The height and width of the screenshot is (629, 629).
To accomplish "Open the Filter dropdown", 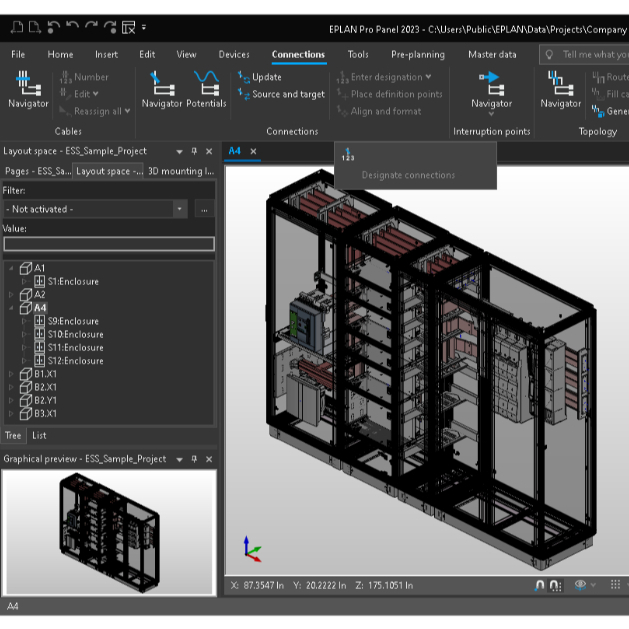I will pos(179,209).
